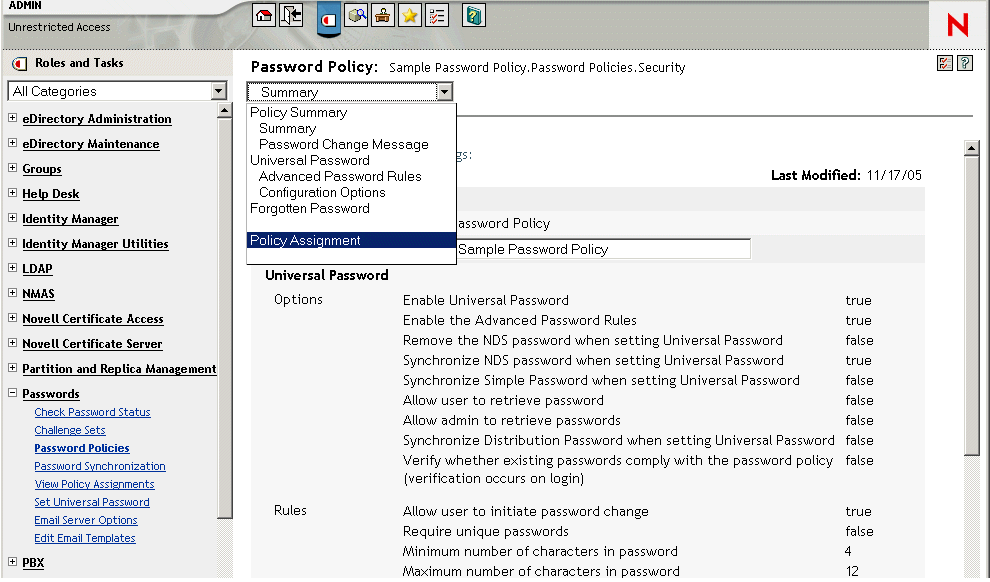Click the Exit door icon
This screenshot has width=990, height=582.
click(x=291, y=15)
